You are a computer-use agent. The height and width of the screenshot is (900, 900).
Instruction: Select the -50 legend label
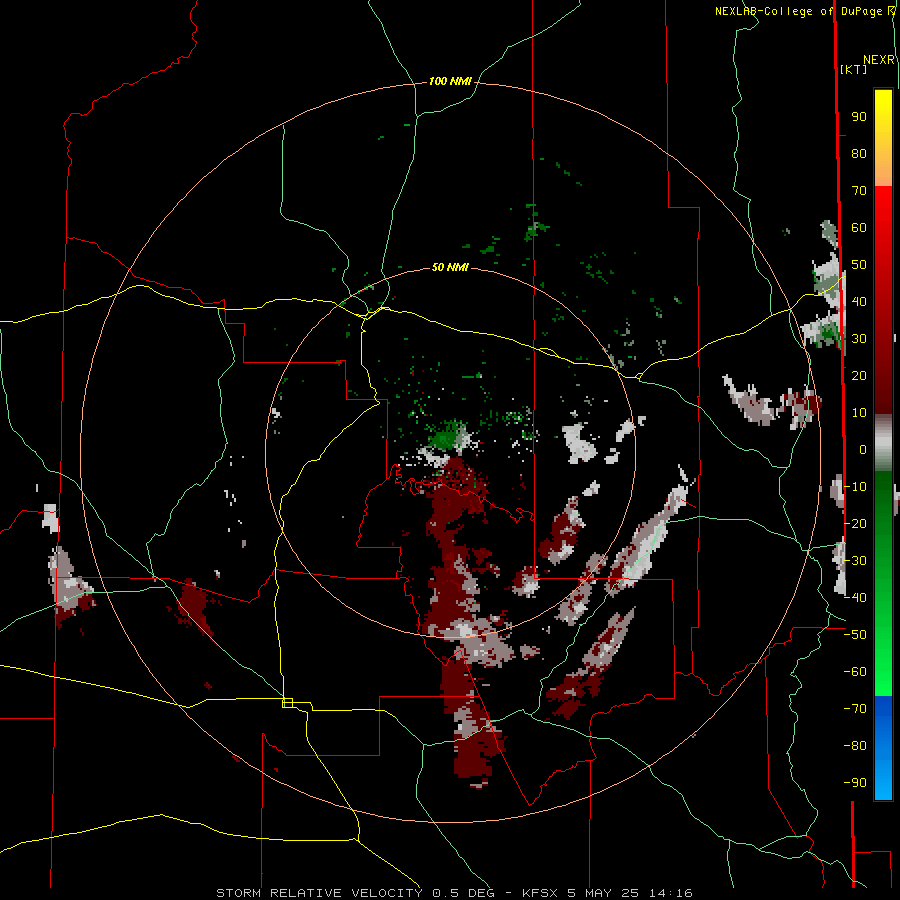click(x=855, y=635)
